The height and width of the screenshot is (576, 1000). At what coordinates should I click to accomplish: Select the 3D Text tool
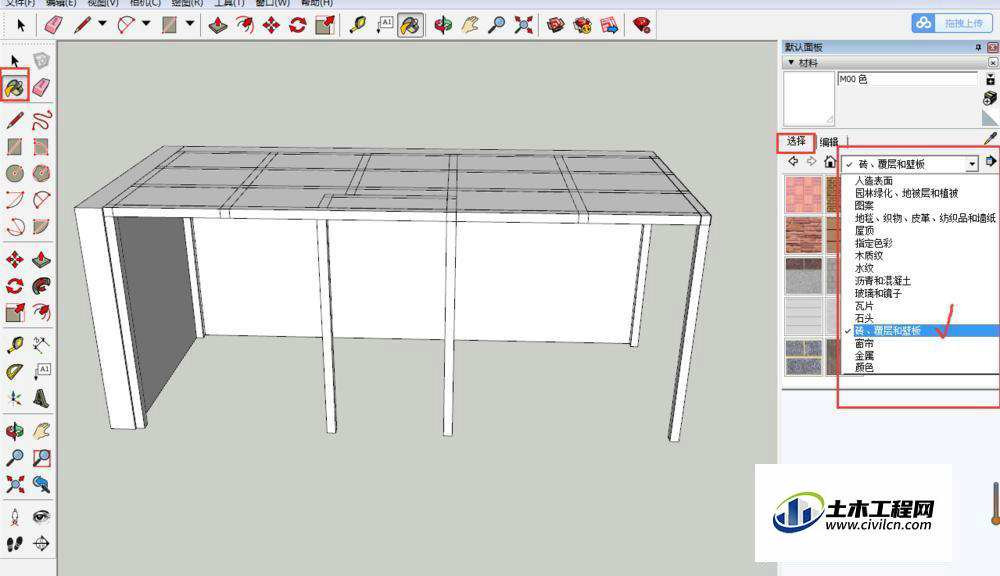pyautogui.click(x=41, y=399)
